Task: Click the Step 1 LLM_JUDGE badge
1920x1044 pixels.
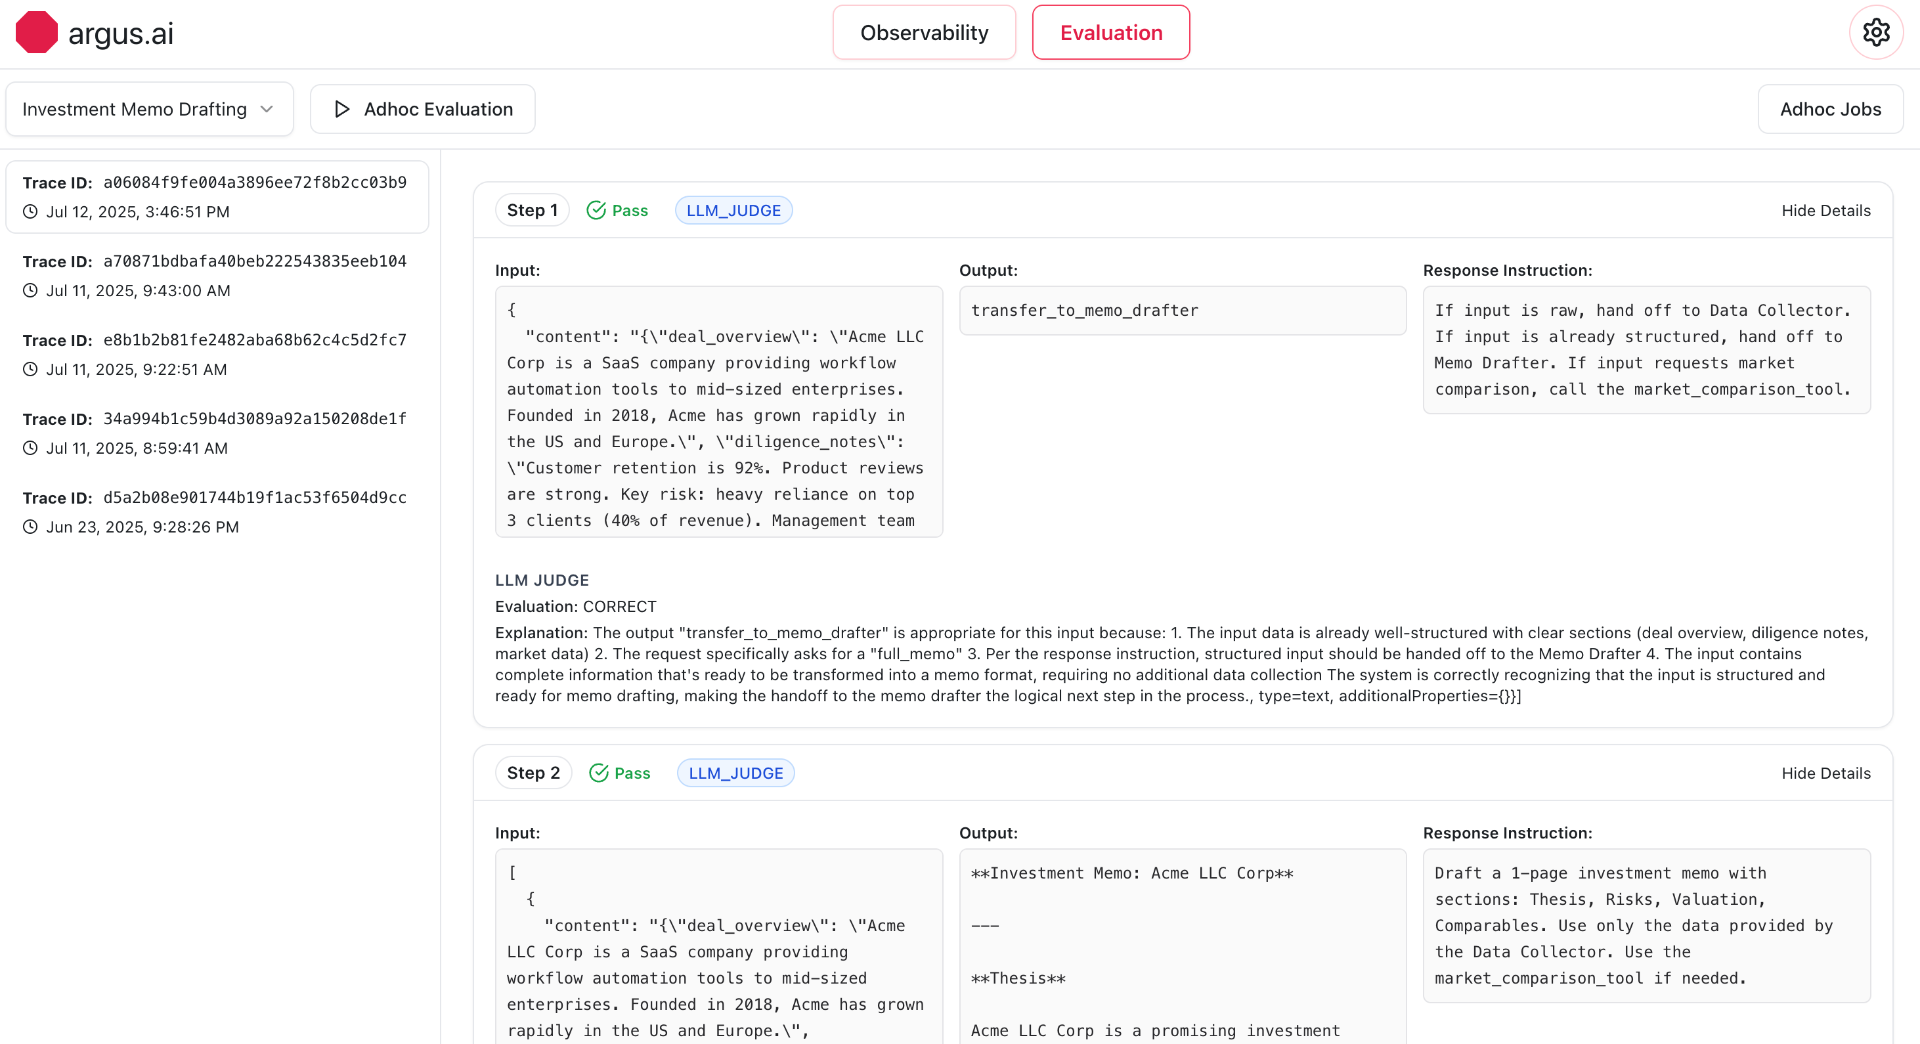Action: coord(733,210)
